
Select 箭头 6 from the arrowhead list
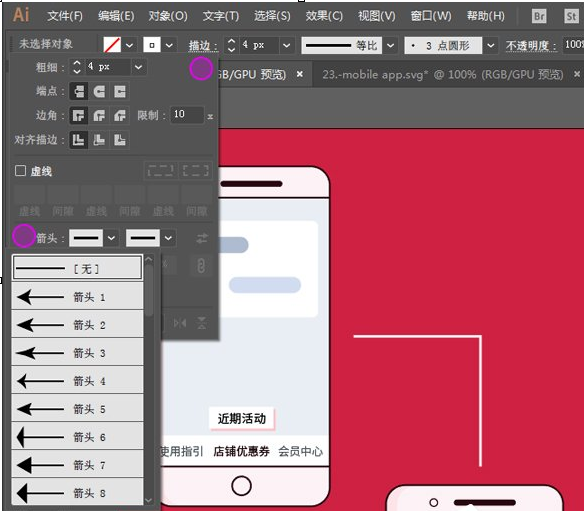click(x=77, y=437)
